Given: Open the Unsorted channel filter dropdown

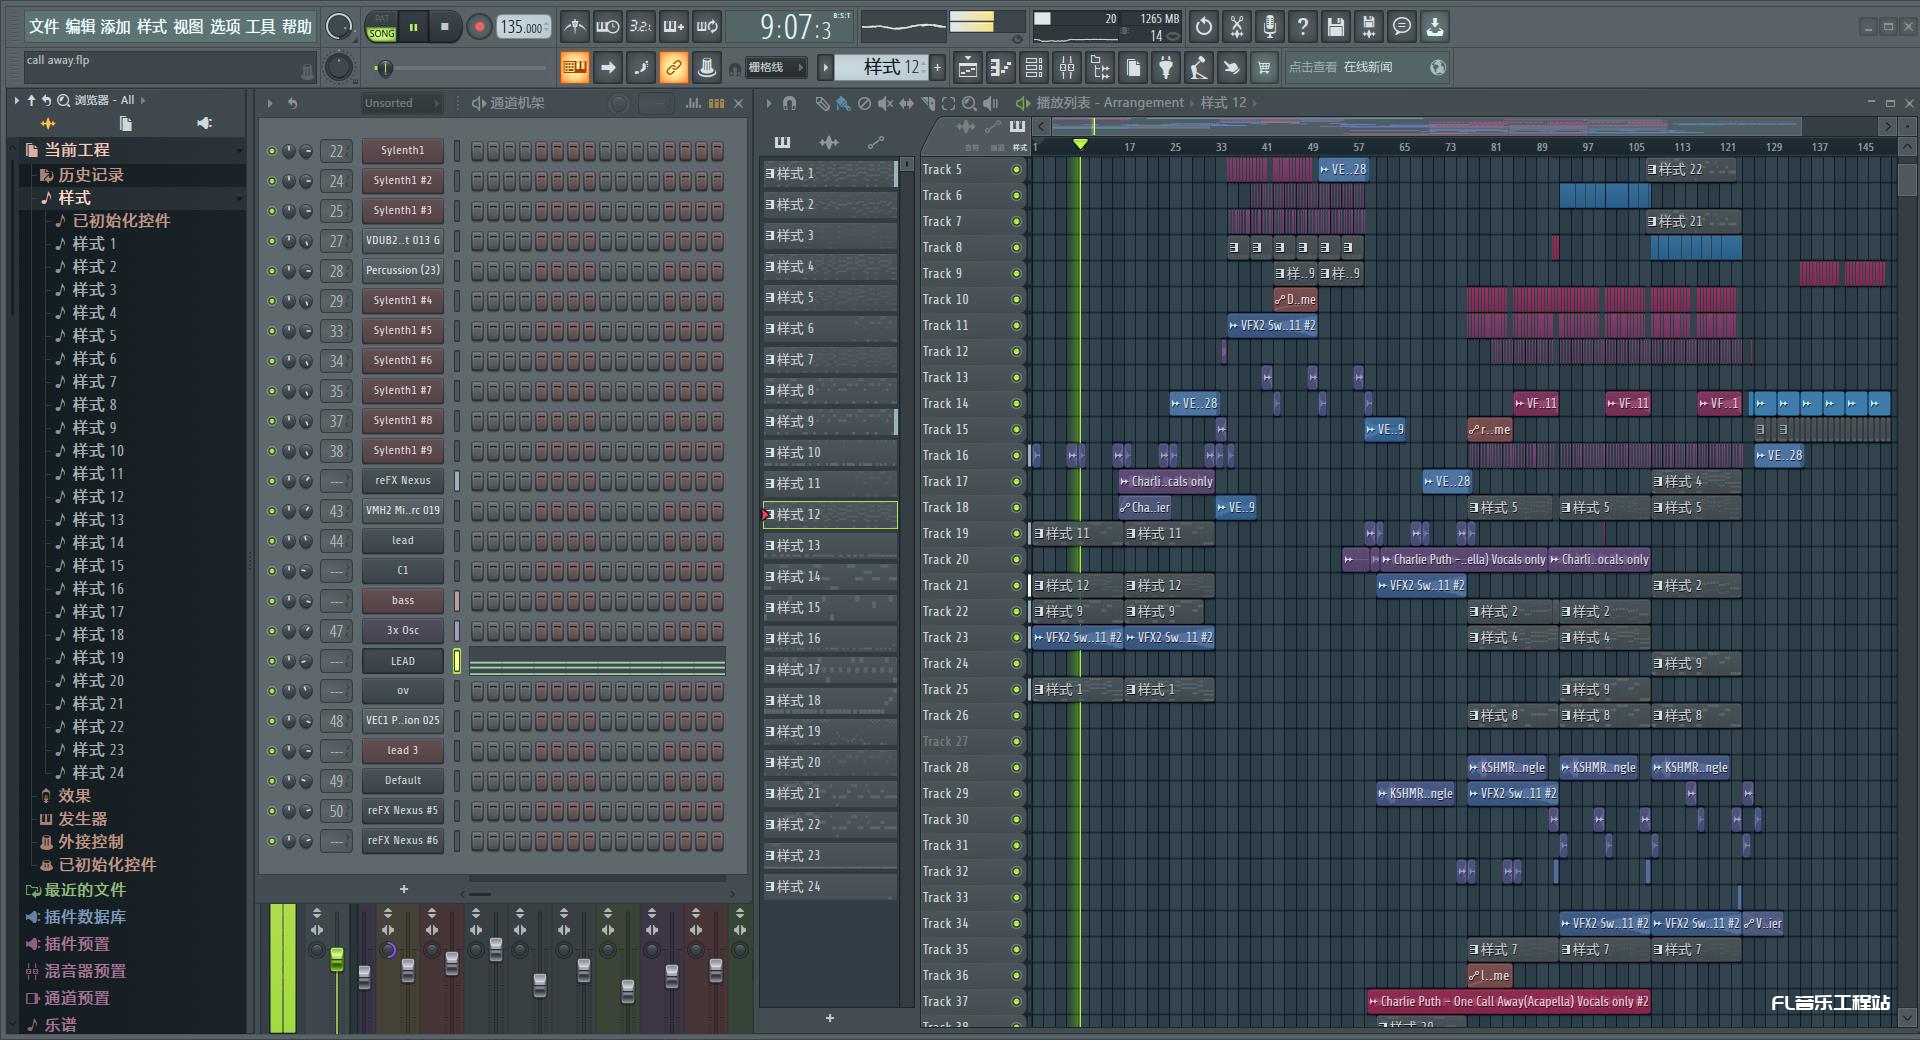Looking at the screenshot, I should (x=401, y=103).
